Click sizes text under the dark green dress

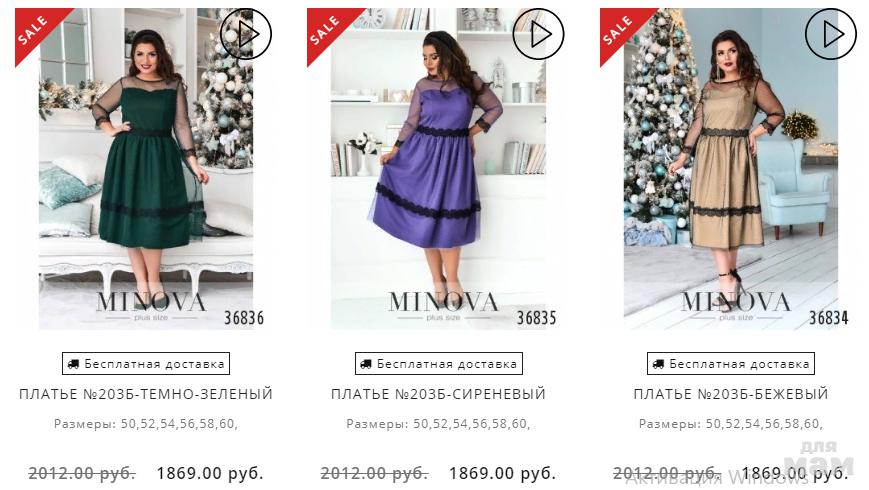coord(146,424)
